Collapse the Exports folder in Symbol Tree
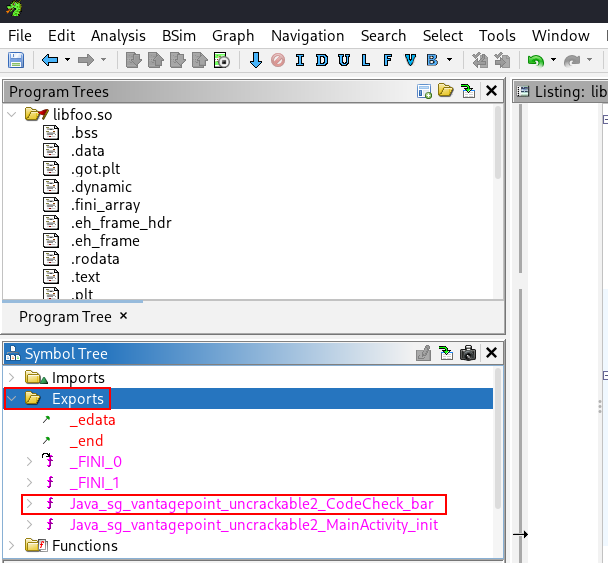 pos(12,399)
